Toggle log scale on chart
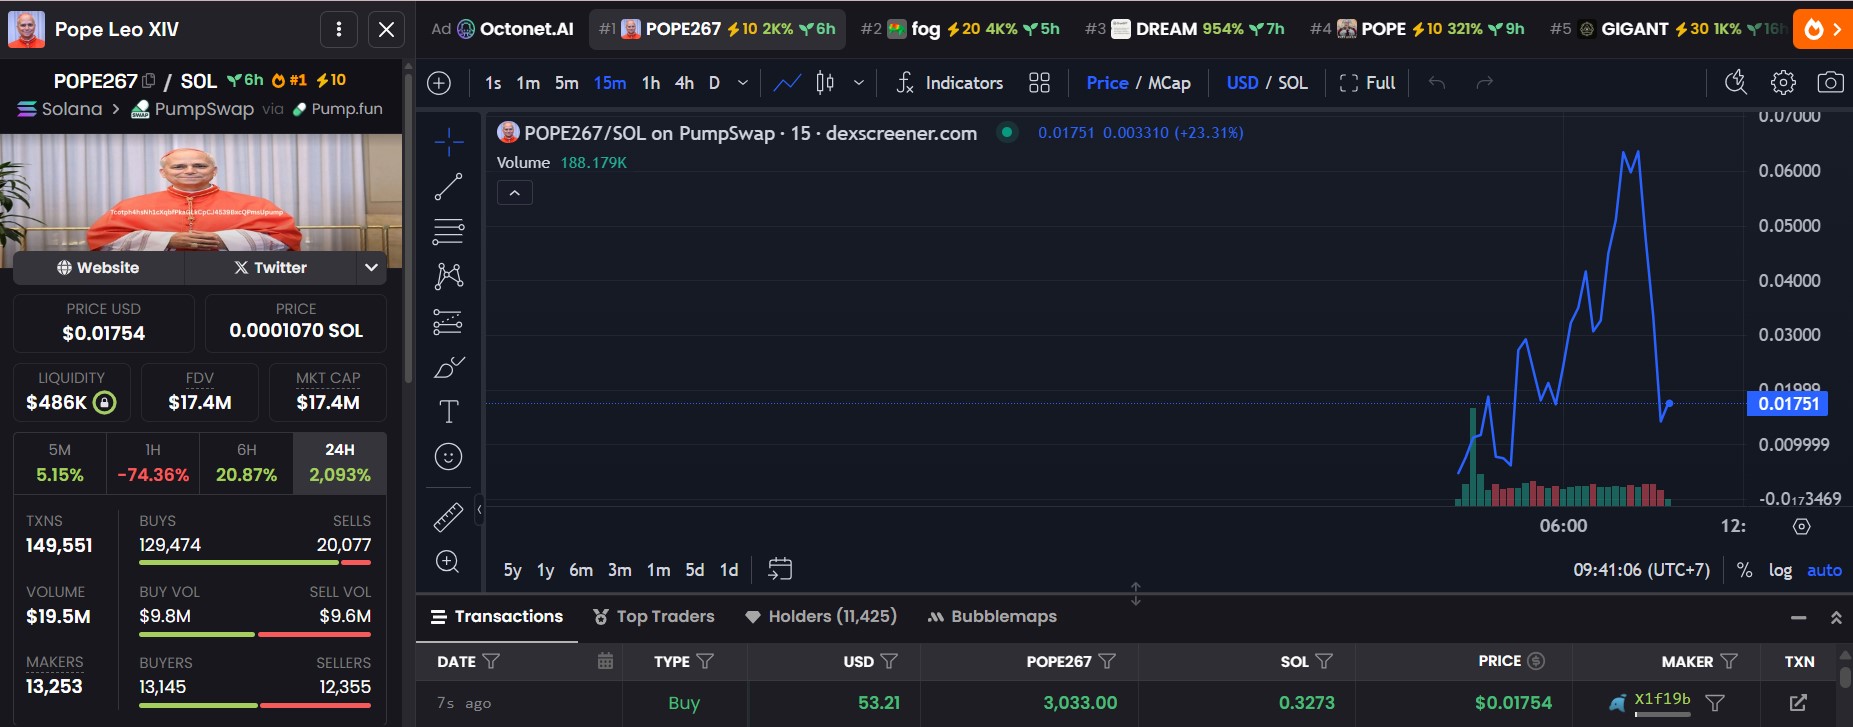Viewport: 1853px width, 727px height. click(x=1780, y=570)
